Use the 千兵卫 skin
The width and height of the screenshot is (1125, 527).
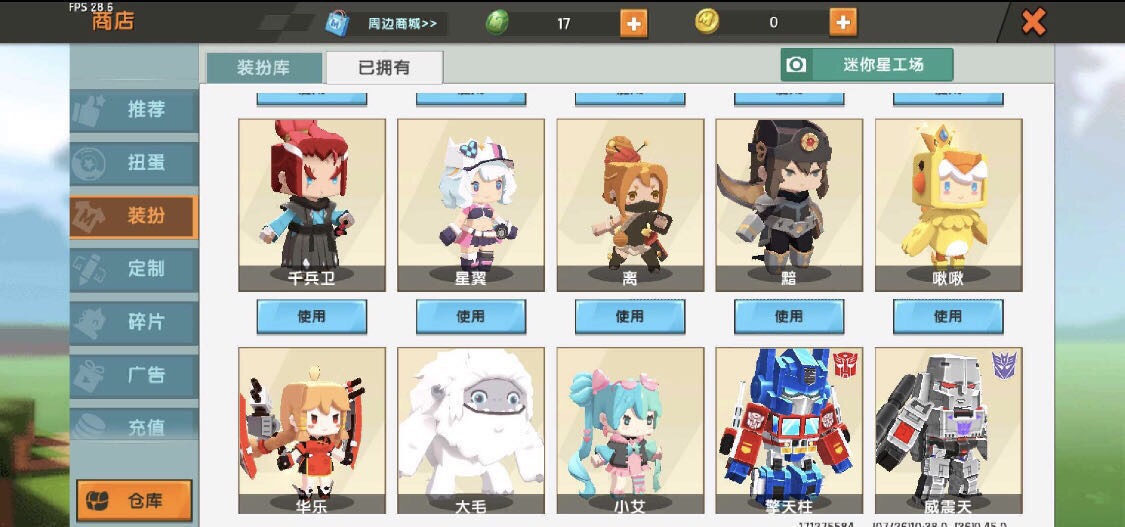pyautogui.click(x=311, y=316)
